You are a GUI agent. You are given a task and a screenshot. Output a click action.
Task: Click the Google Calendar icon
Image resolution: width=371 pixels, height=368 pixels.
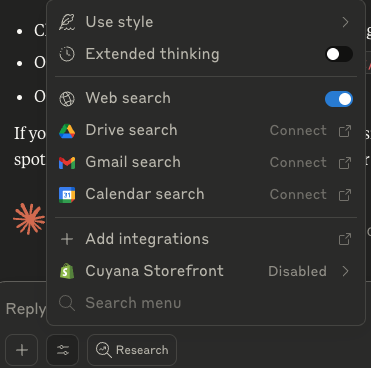[67, 195]
